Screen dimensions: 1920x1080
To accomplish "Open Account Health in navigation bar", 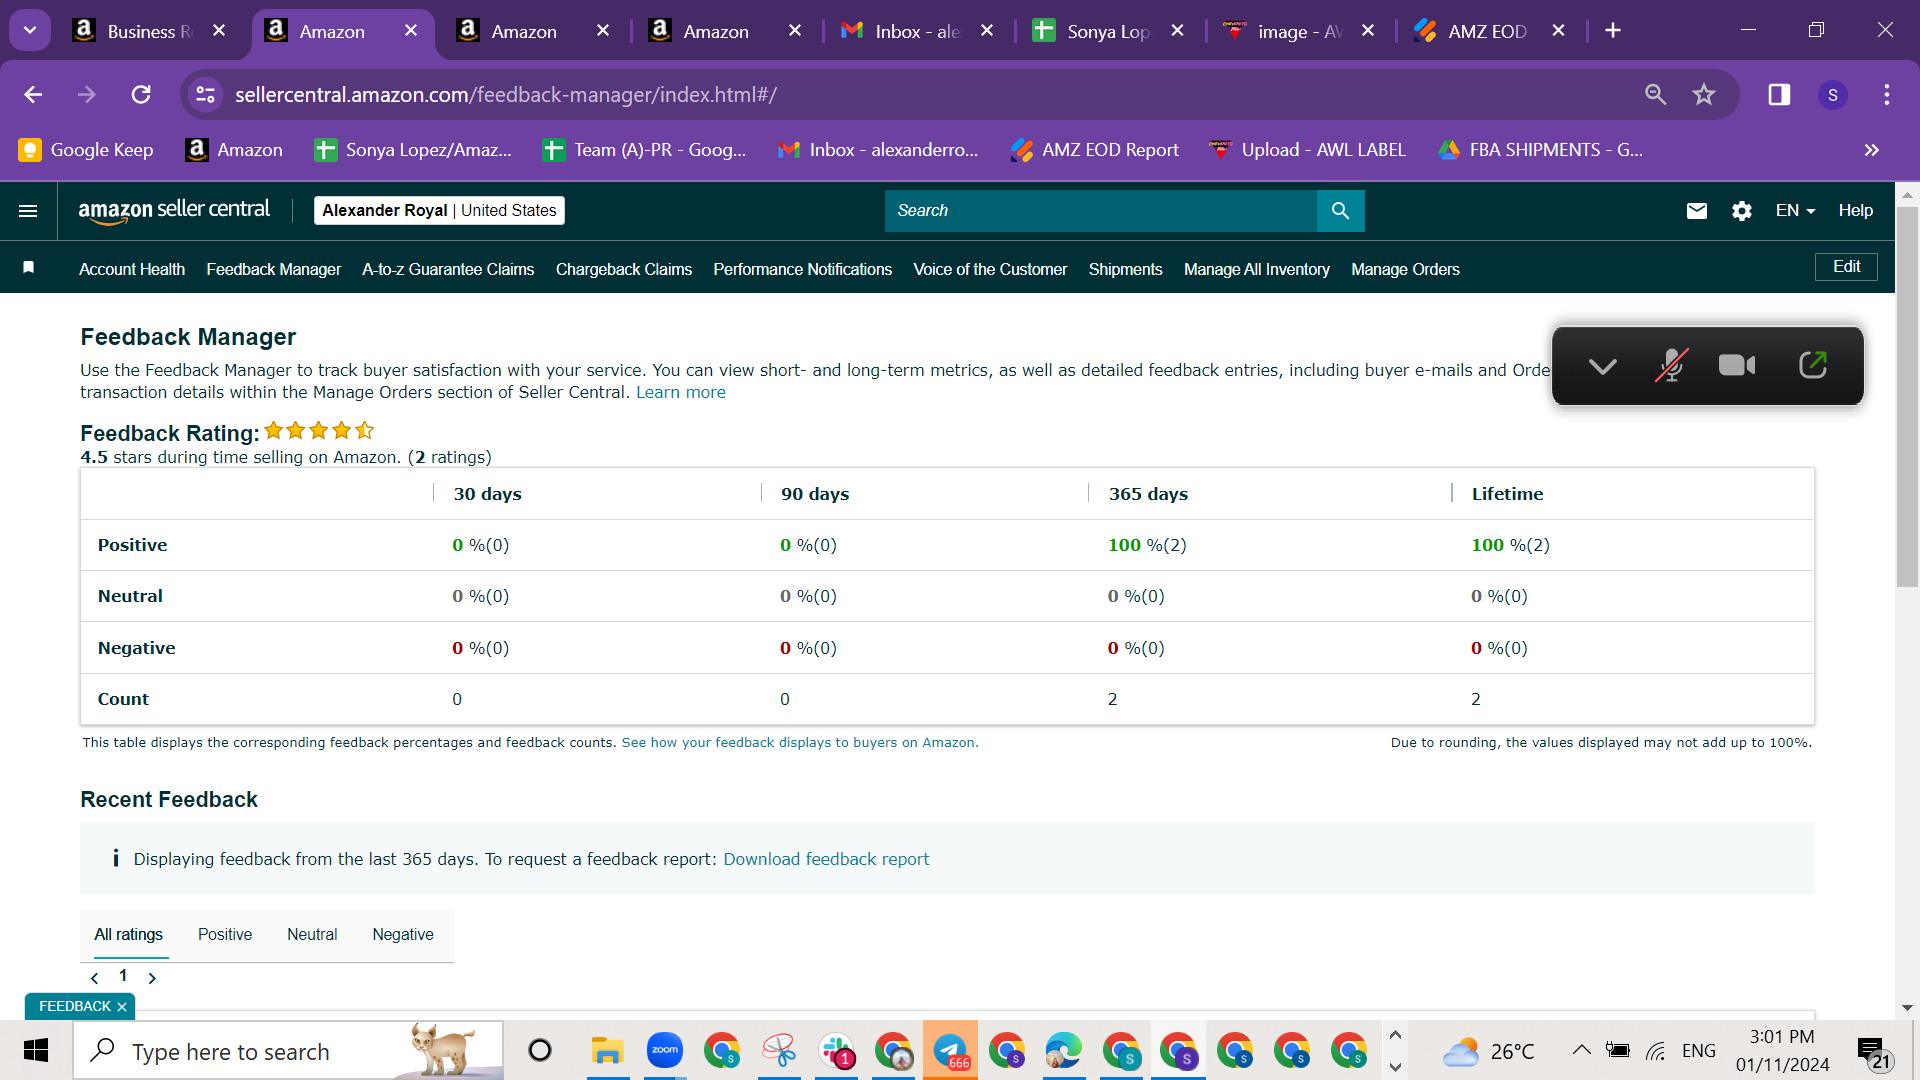I will (x=132, y=269).
